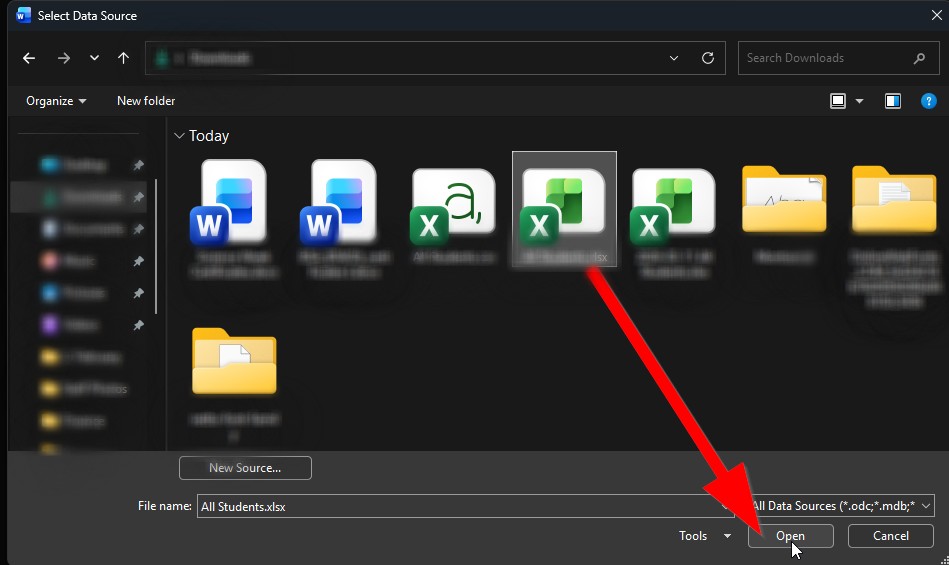Click the Change your view icon
The width and height of the screenshot is (949, 565).
[838, 101]
